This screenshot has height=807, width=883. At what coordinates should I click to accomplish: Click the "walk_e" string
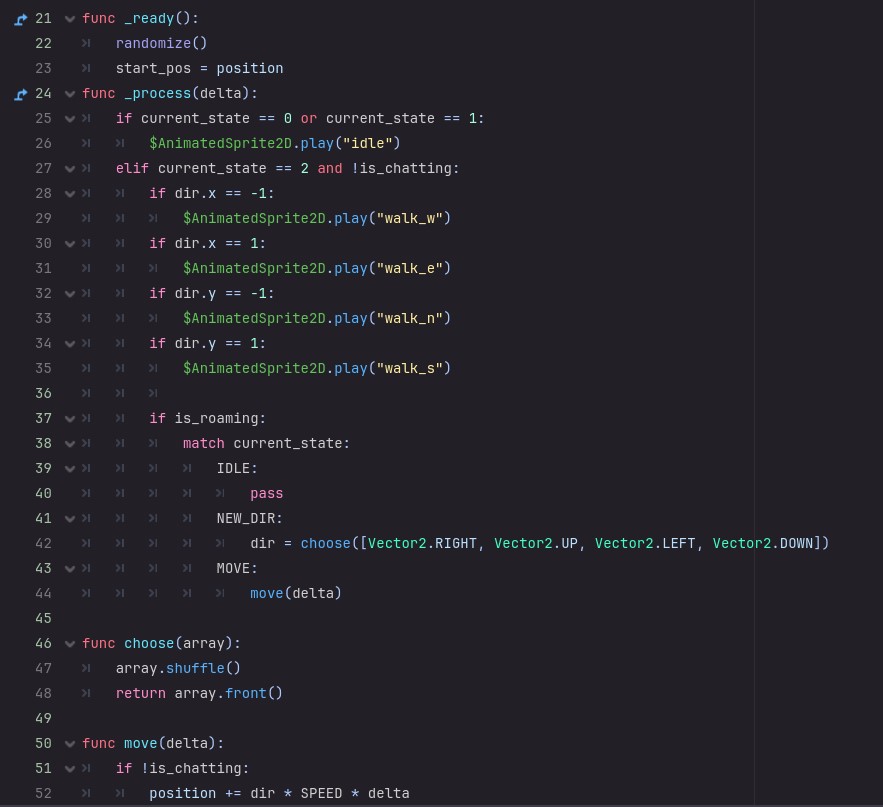pyautogui.click(x=410, y=269)
